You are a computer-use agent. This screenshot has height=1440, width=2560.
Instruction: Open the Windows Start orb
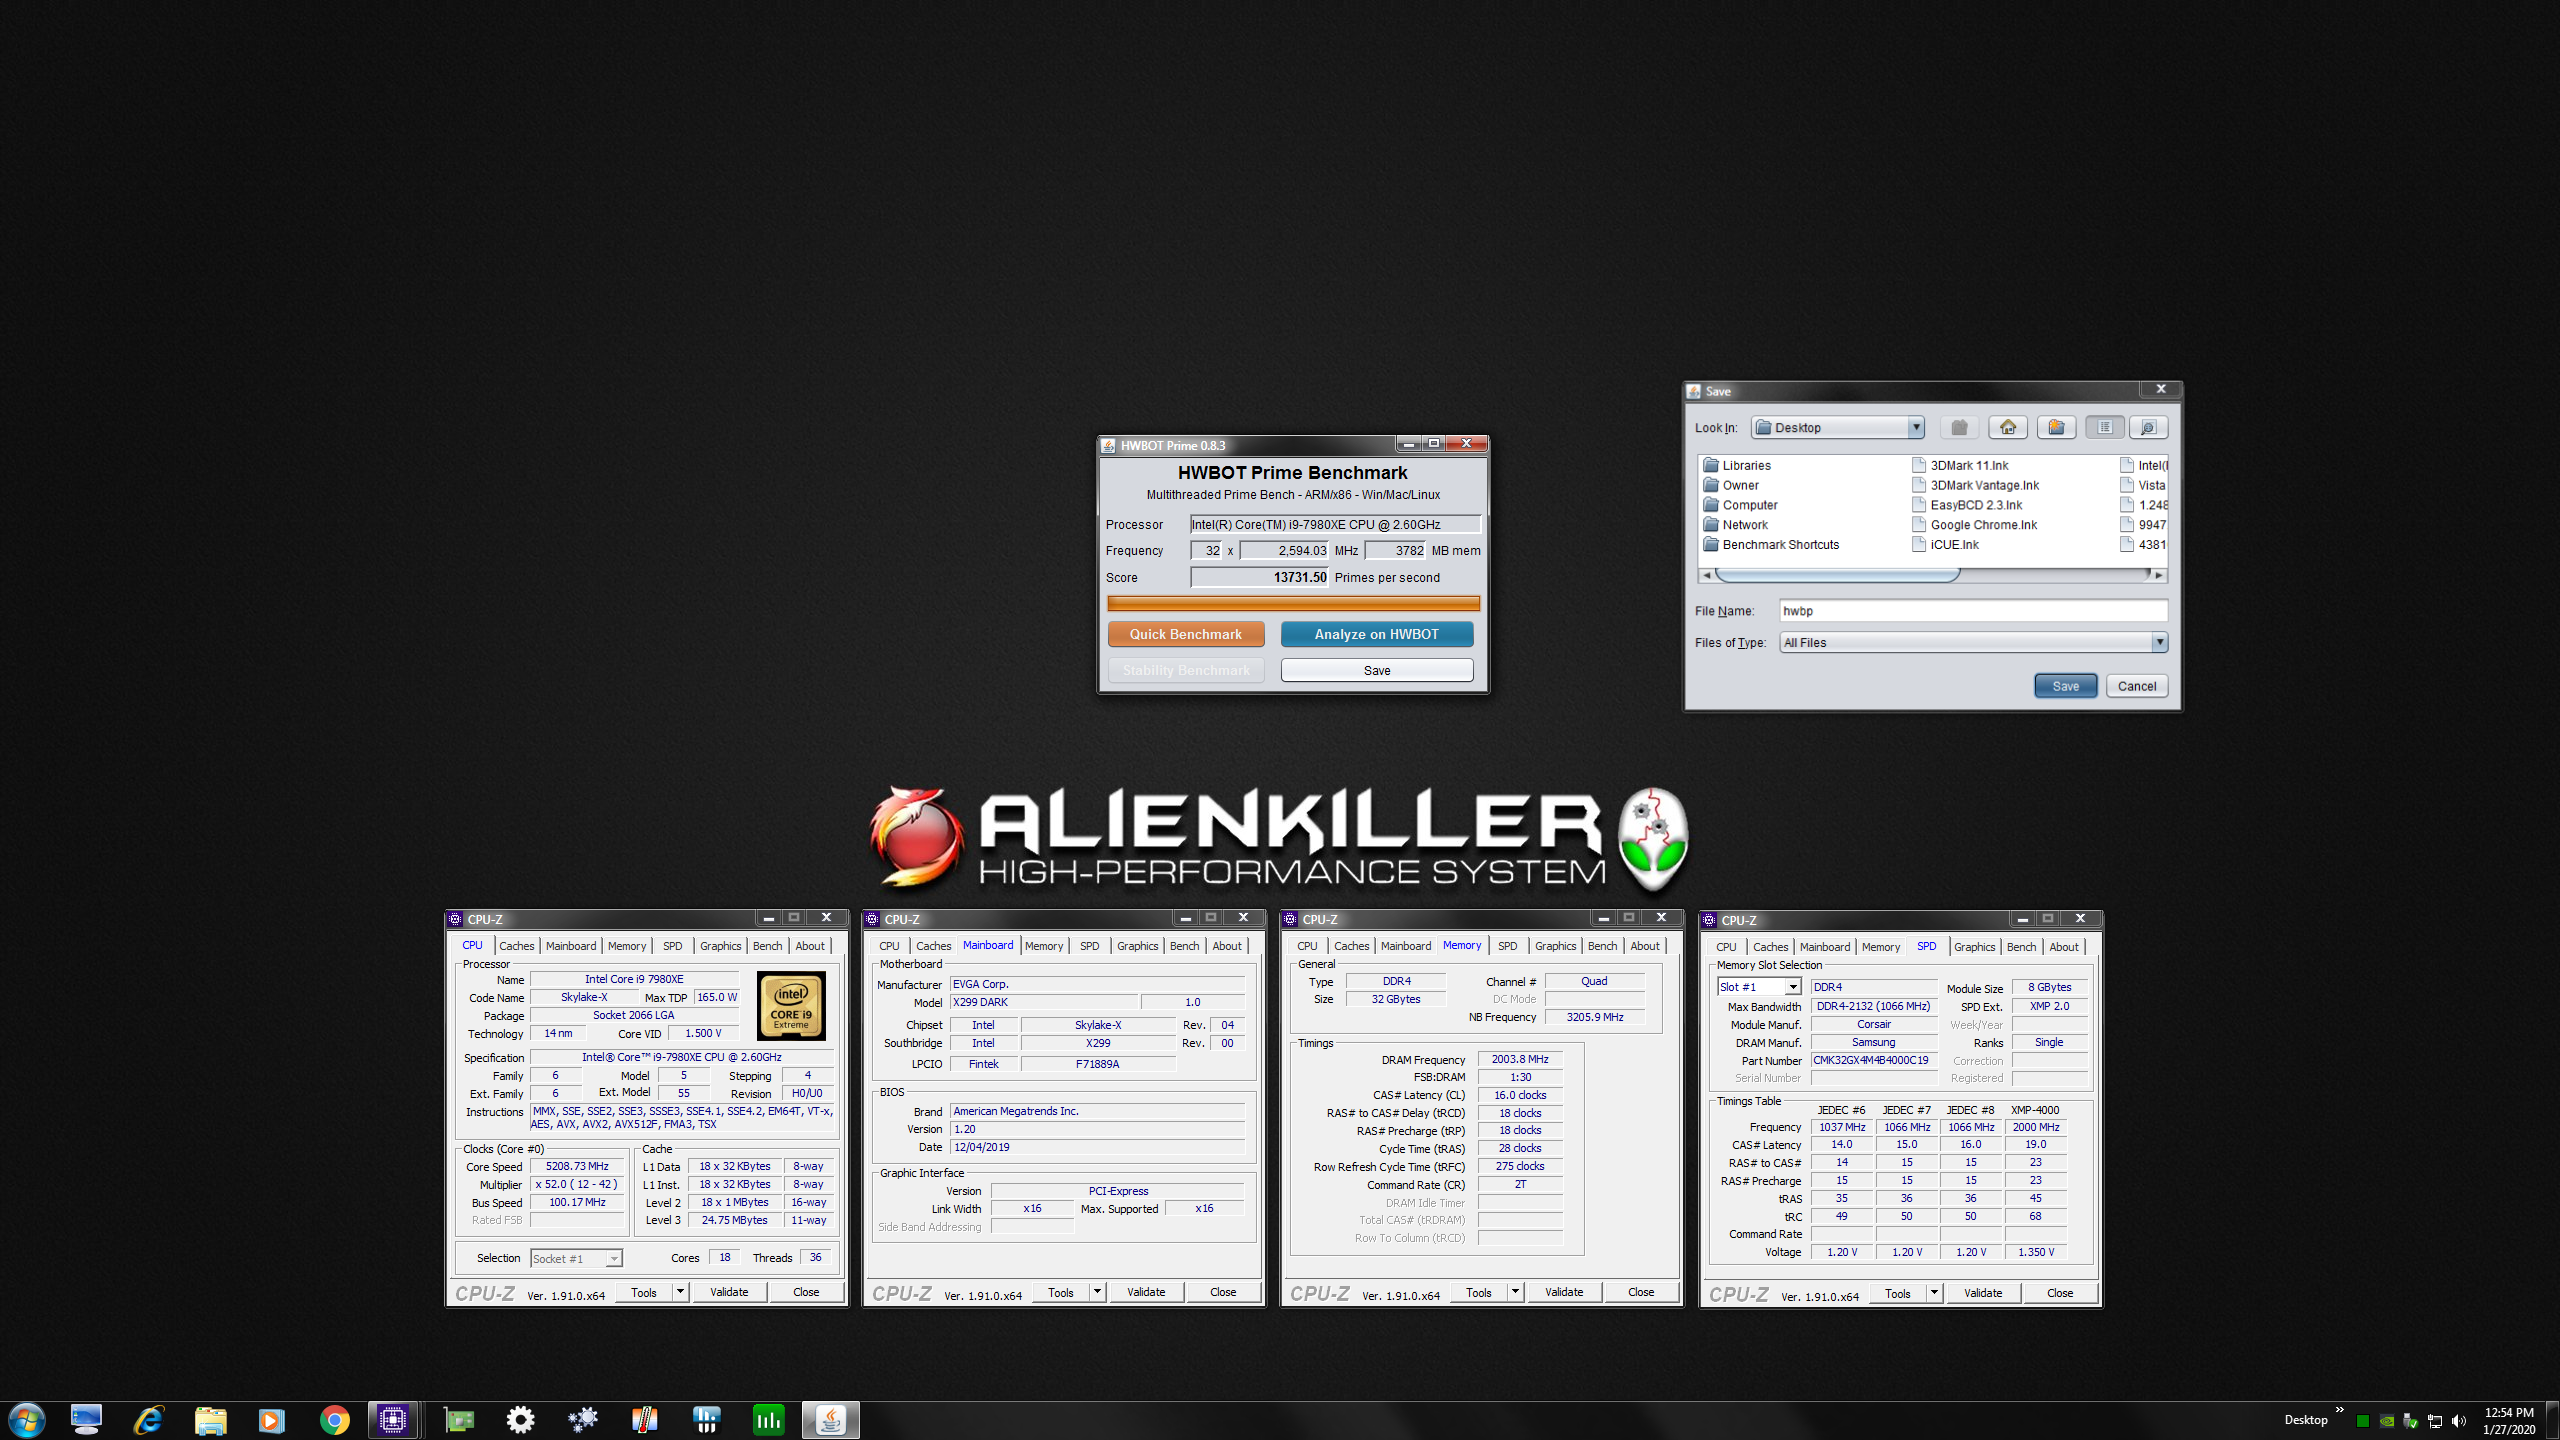click(27, 1420)
